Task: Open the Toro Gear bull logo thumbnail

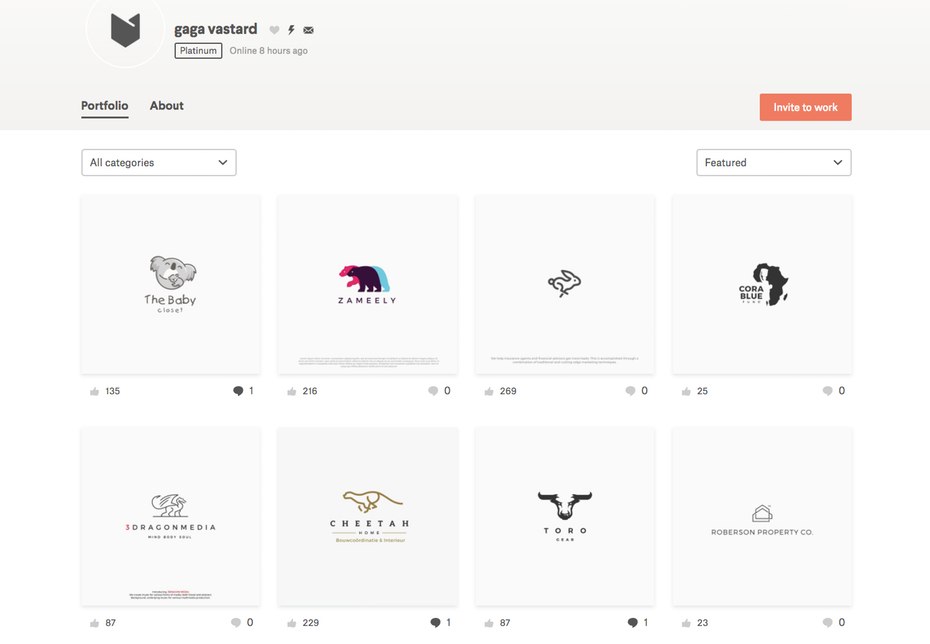Action: pos(565,517)
